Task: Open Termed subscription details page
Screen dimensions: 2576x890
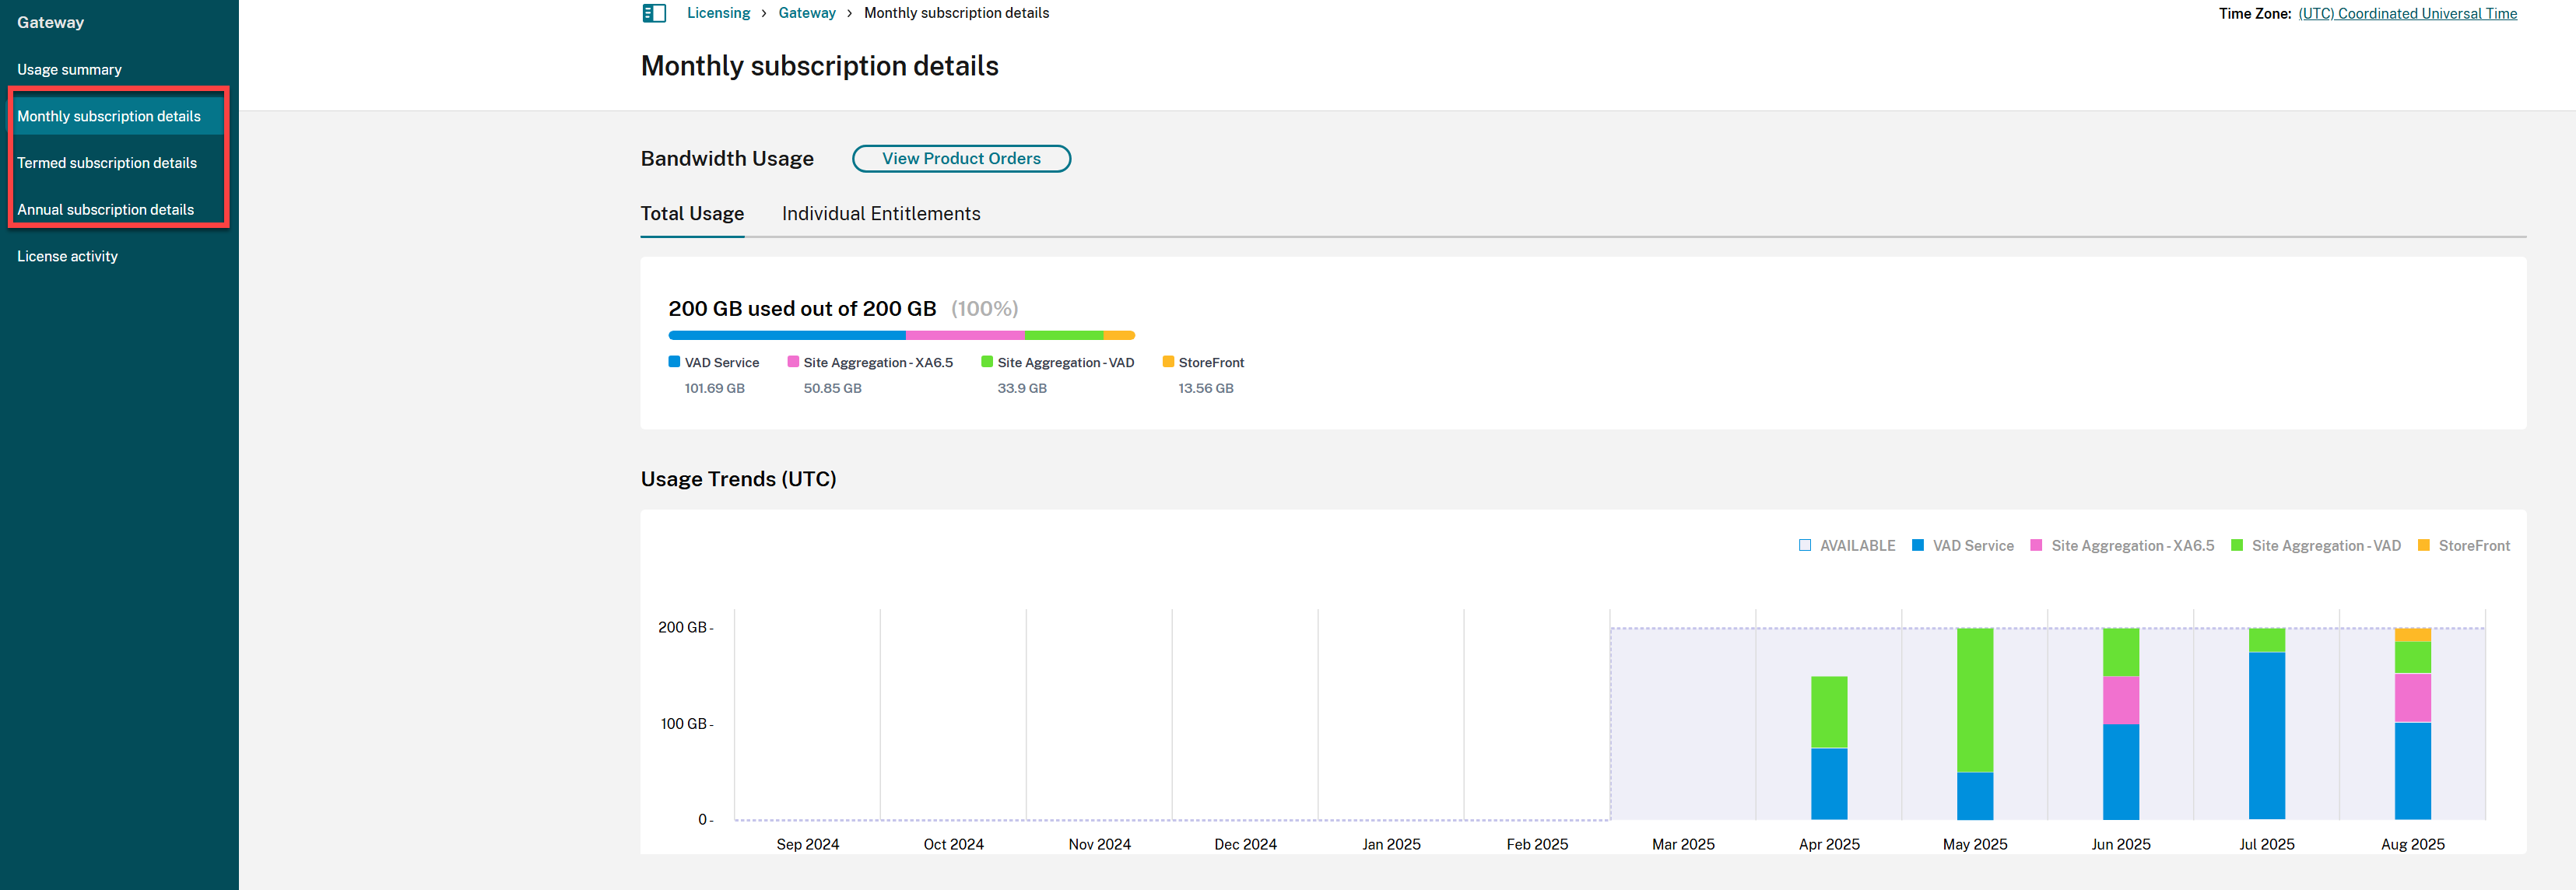Action: point(107,162)
